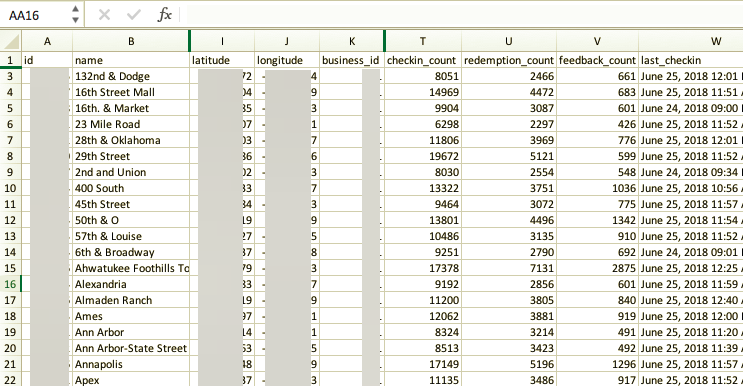The image size is (743, 386).
Task: Click last_checkin 'June 24, 2018 09:34' cell
Action: (691, 172)
